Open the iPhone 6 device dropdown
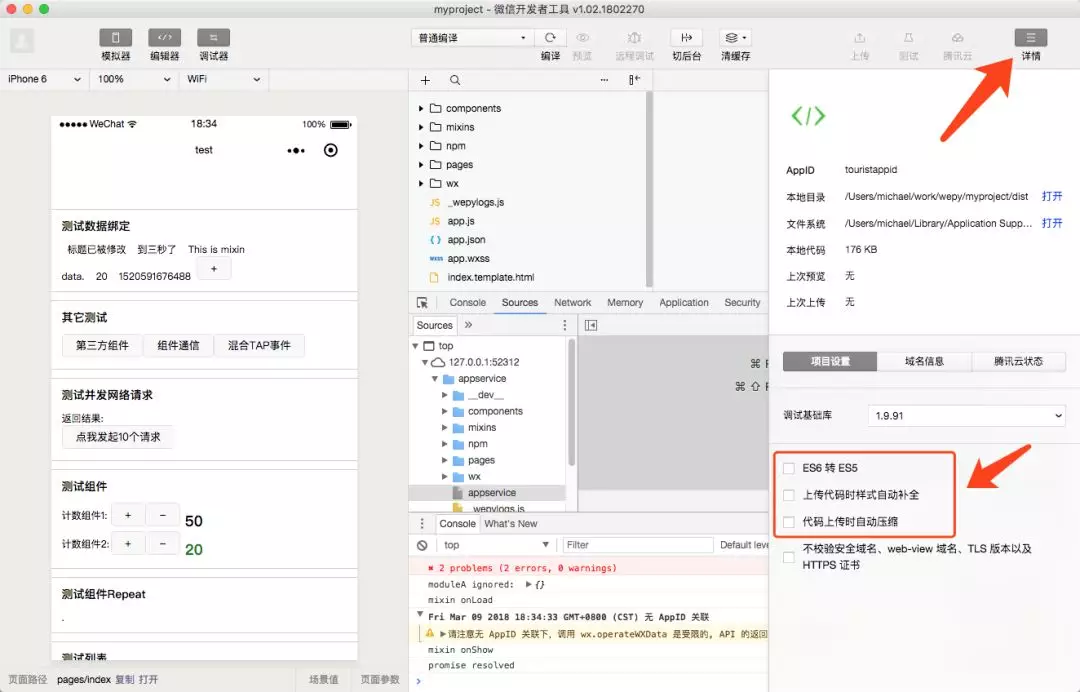The width and height of the screenshot is (1080, 692). point(44,79)
